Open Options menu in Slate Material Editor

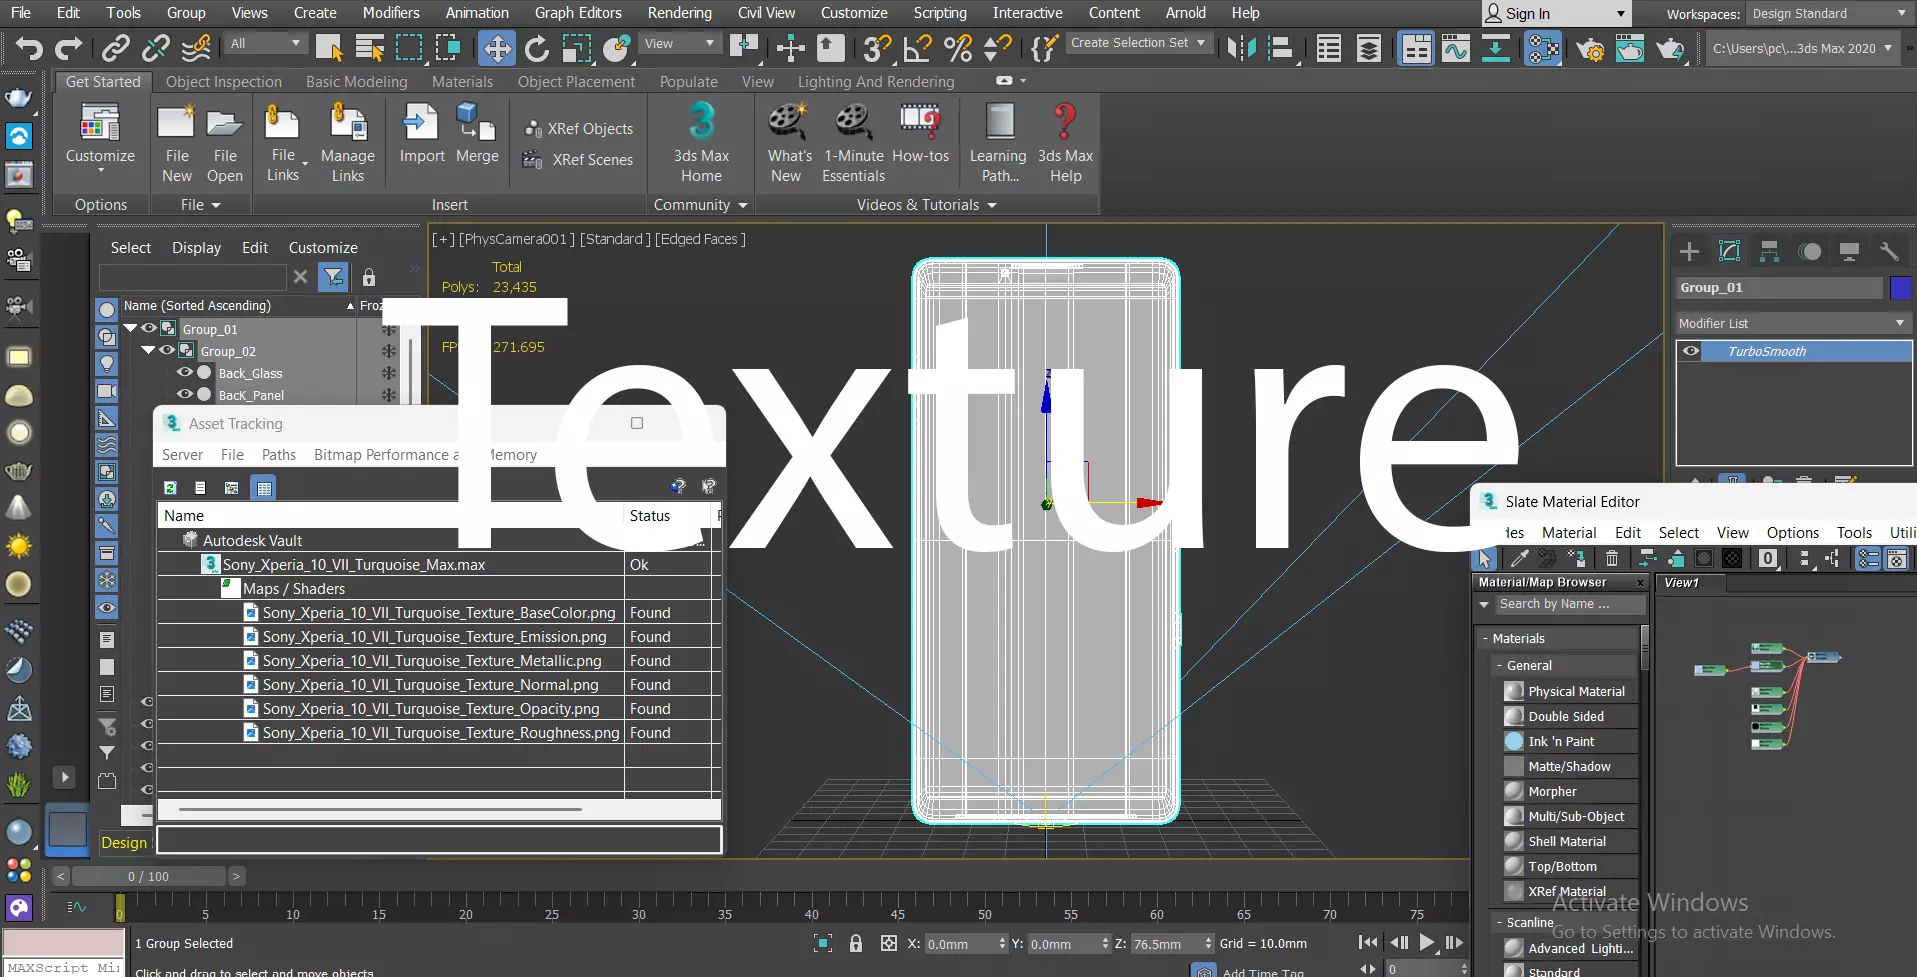(x=1792, y=533)
